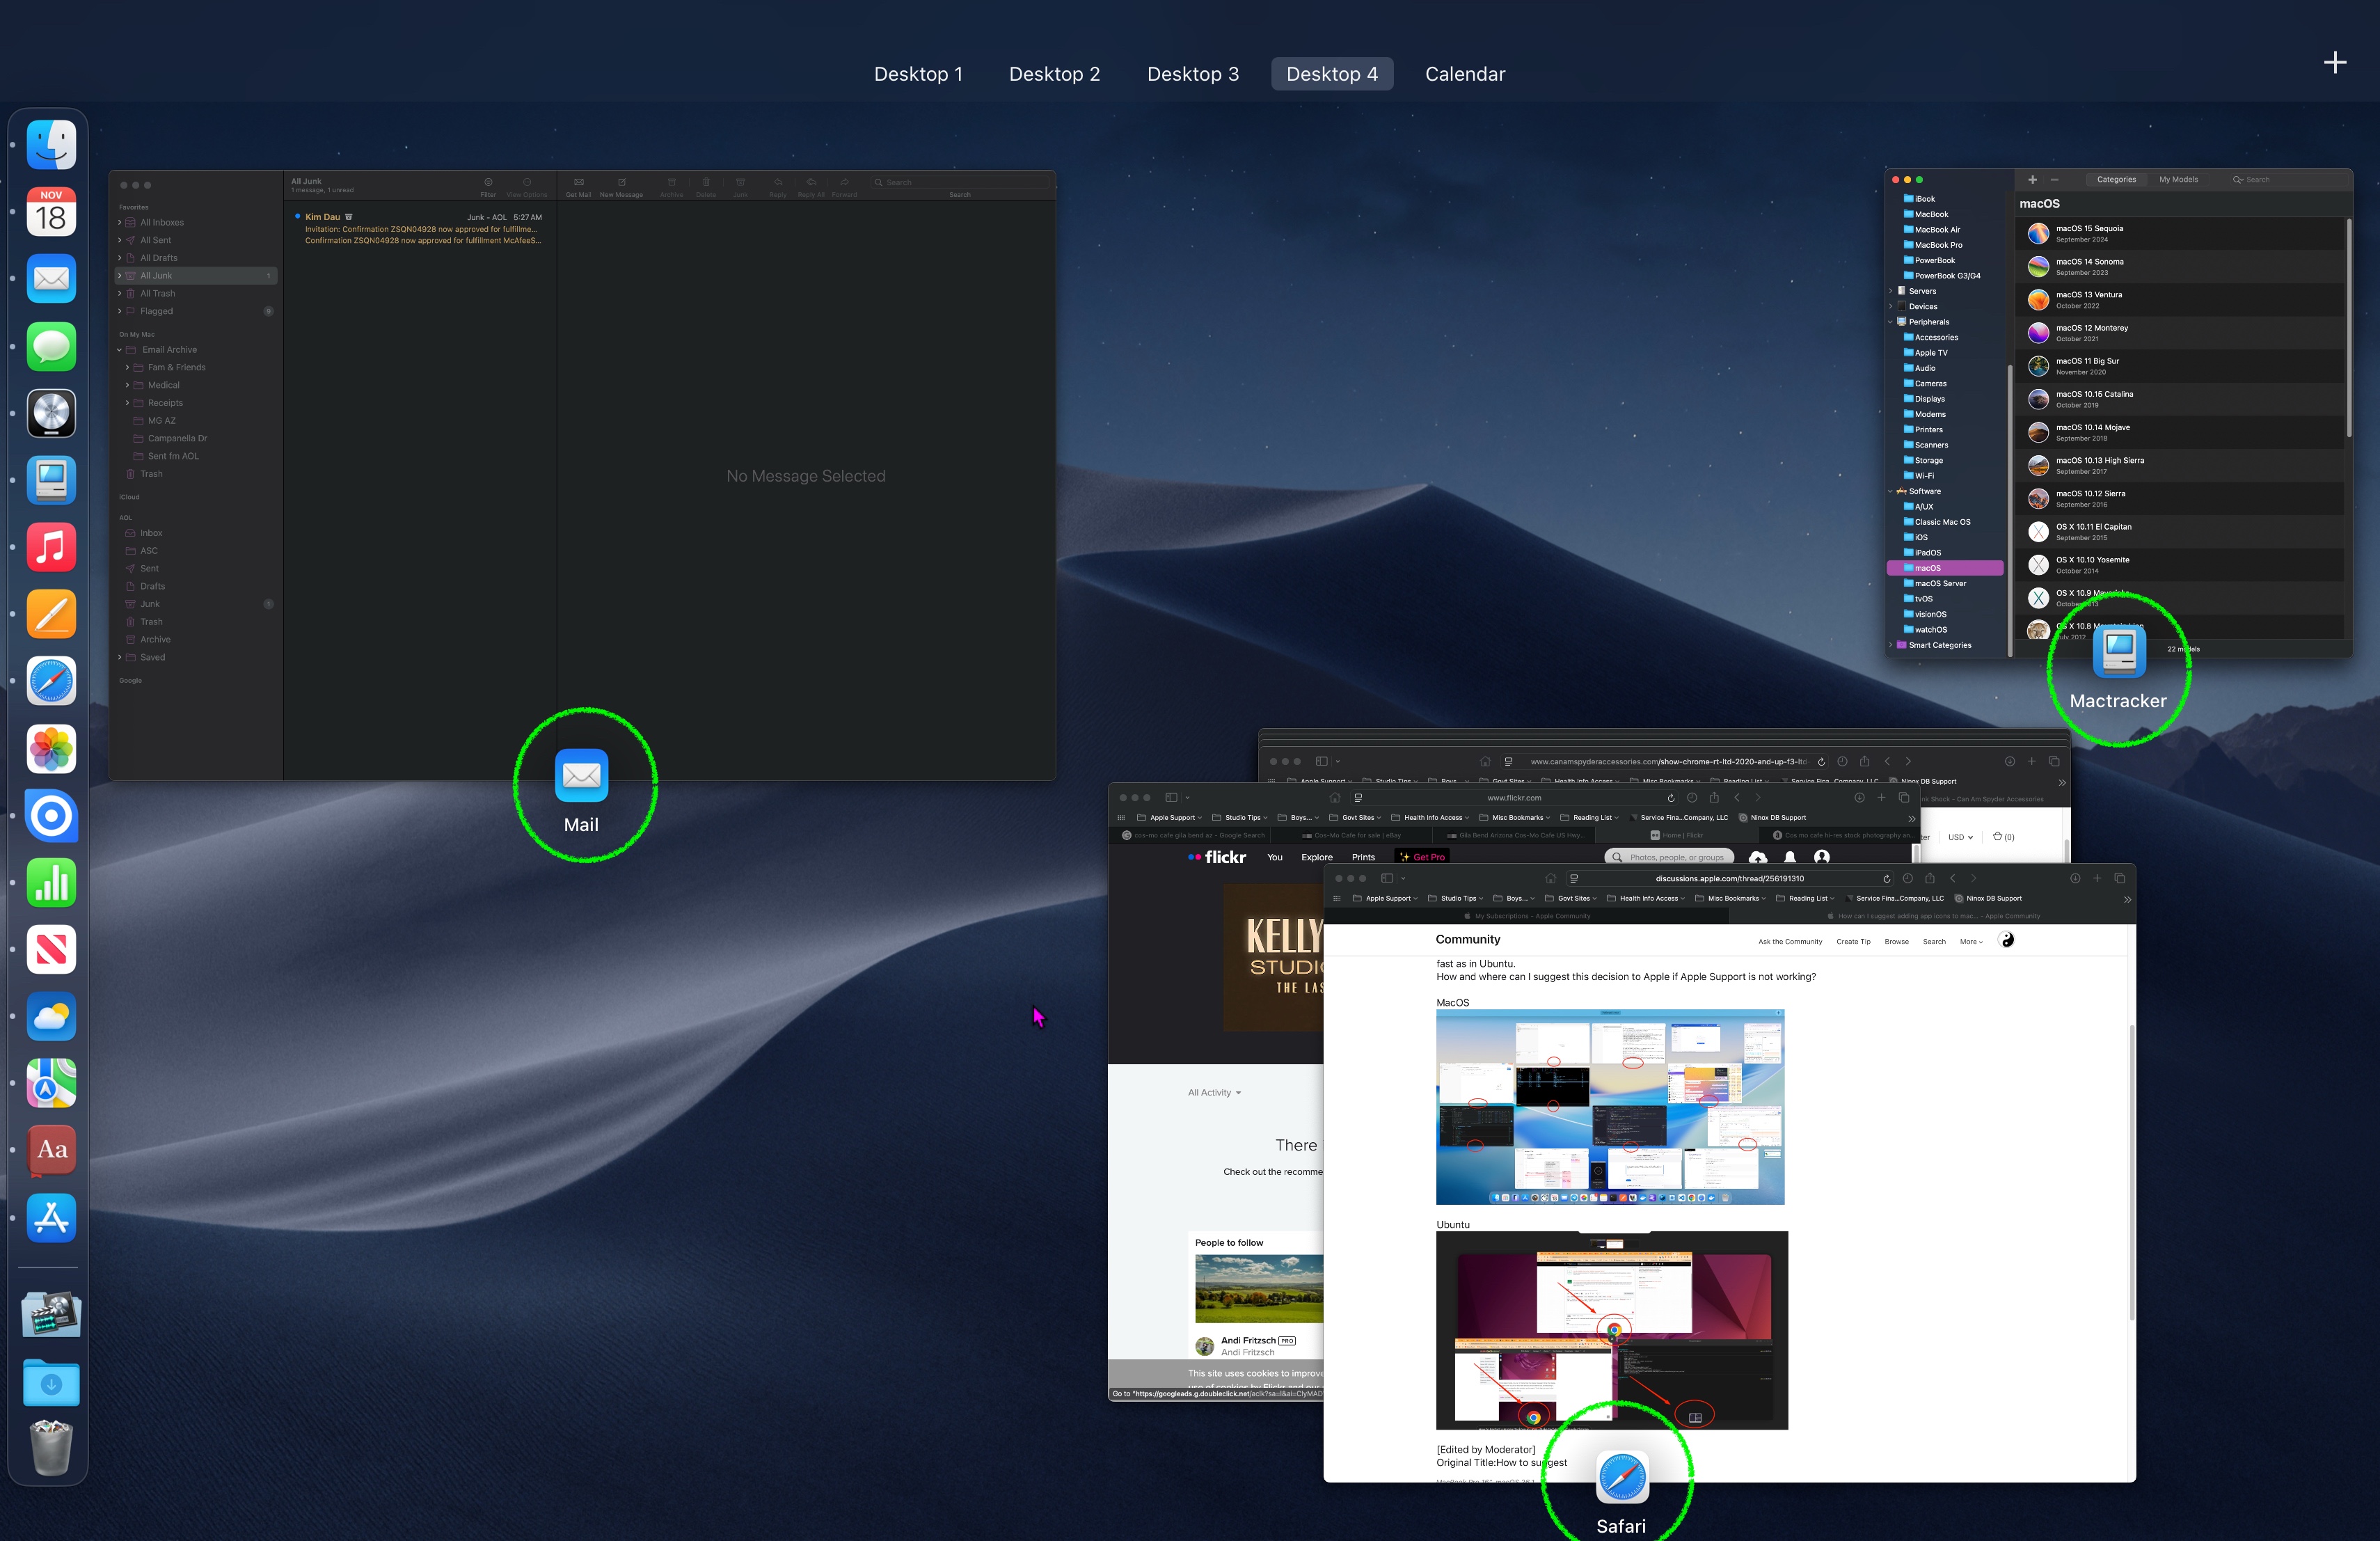
Task: Open Maps from the dock
Action: click(x=51, y=1083)
